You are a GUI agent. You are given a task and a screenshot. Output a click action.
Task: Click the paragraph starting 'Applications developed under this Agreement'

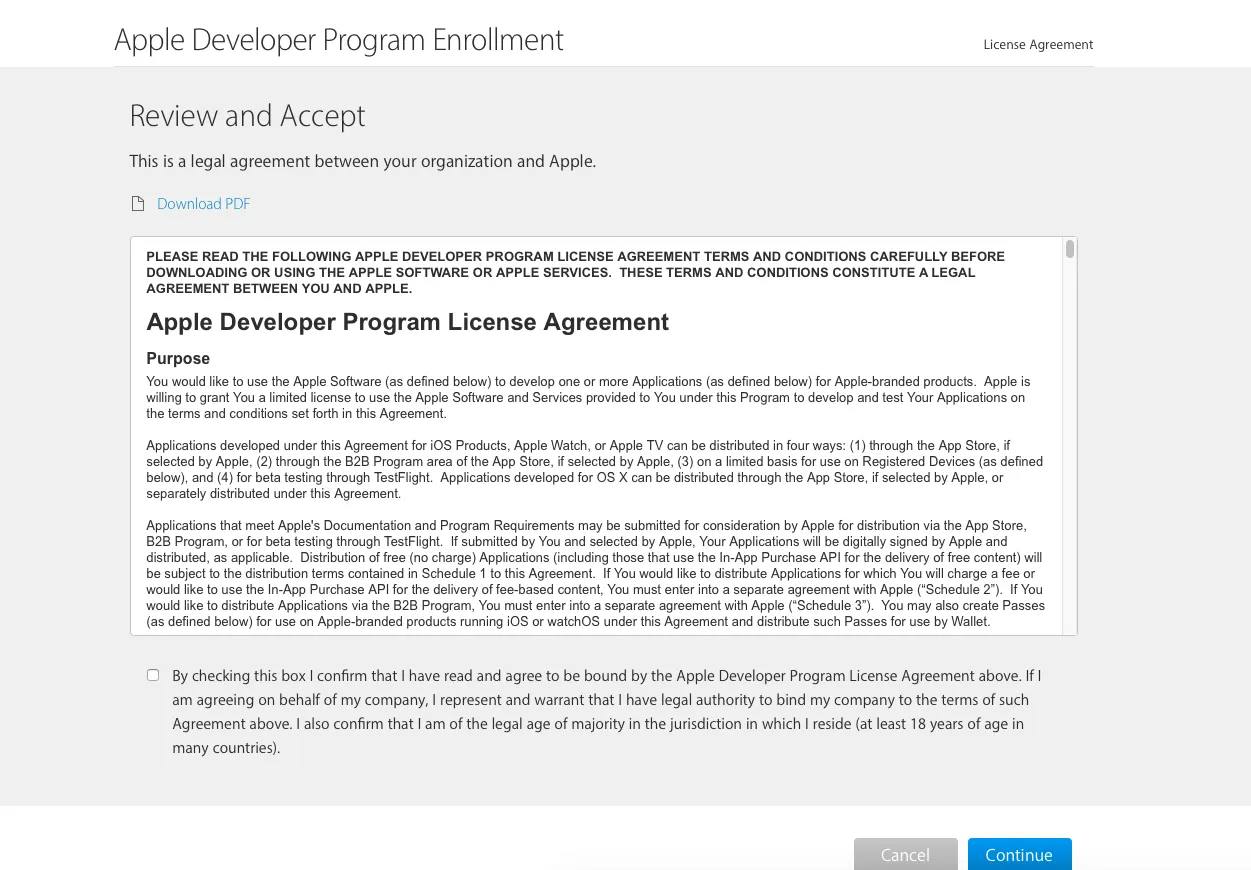[594, 469]
